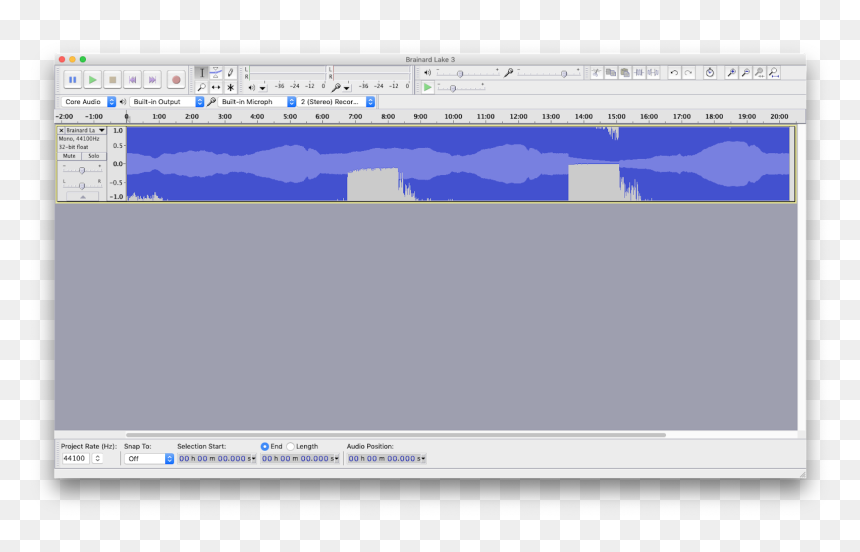The image size is (860, 552).
Task: Open the recording meter microphone dropdown
Action: [341, 88]
